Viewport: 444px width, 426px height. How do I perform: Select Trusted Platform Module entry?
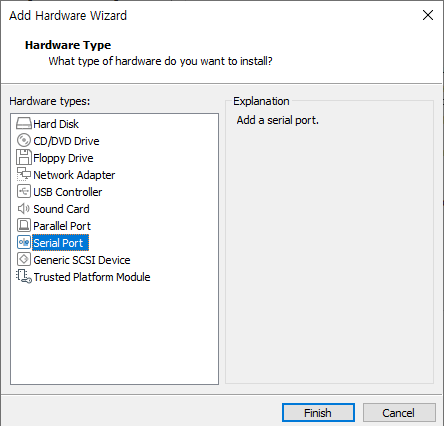(x=92, y=277)
